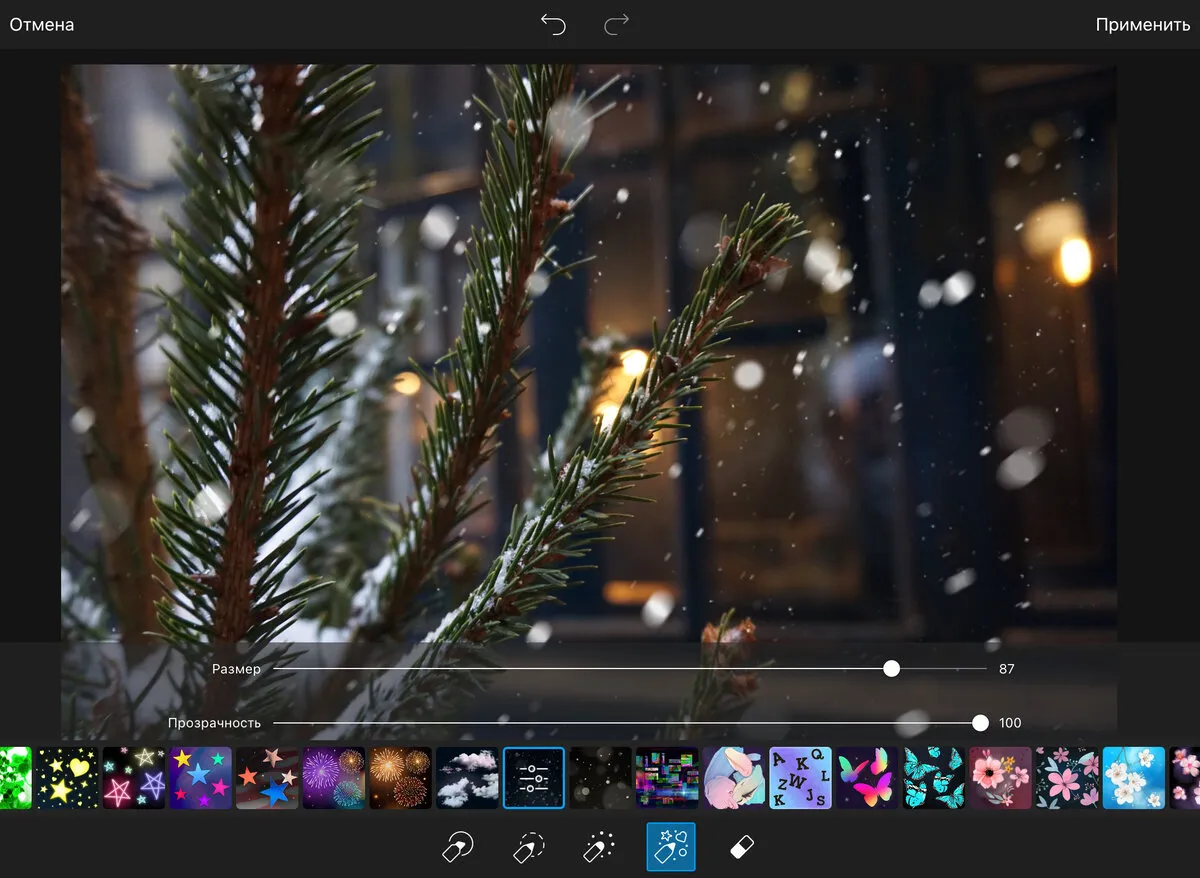Click the Размер label
Screen dimensions: 1200x878
point(236,669)
